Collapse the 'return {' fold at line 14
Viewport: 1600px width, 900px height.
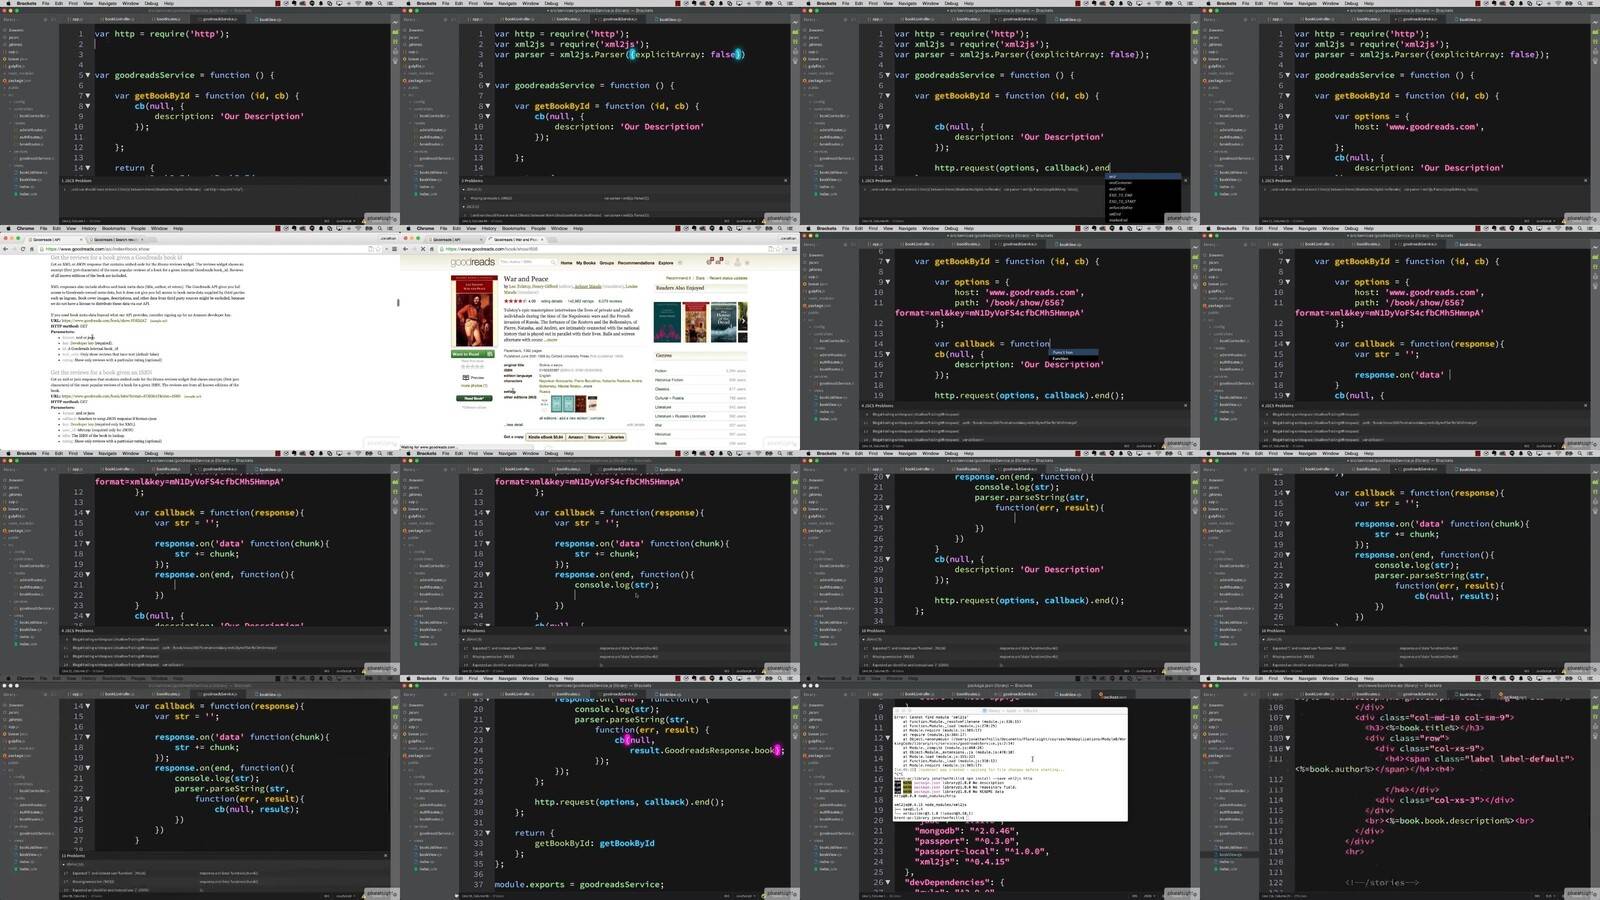coord(88,168)
